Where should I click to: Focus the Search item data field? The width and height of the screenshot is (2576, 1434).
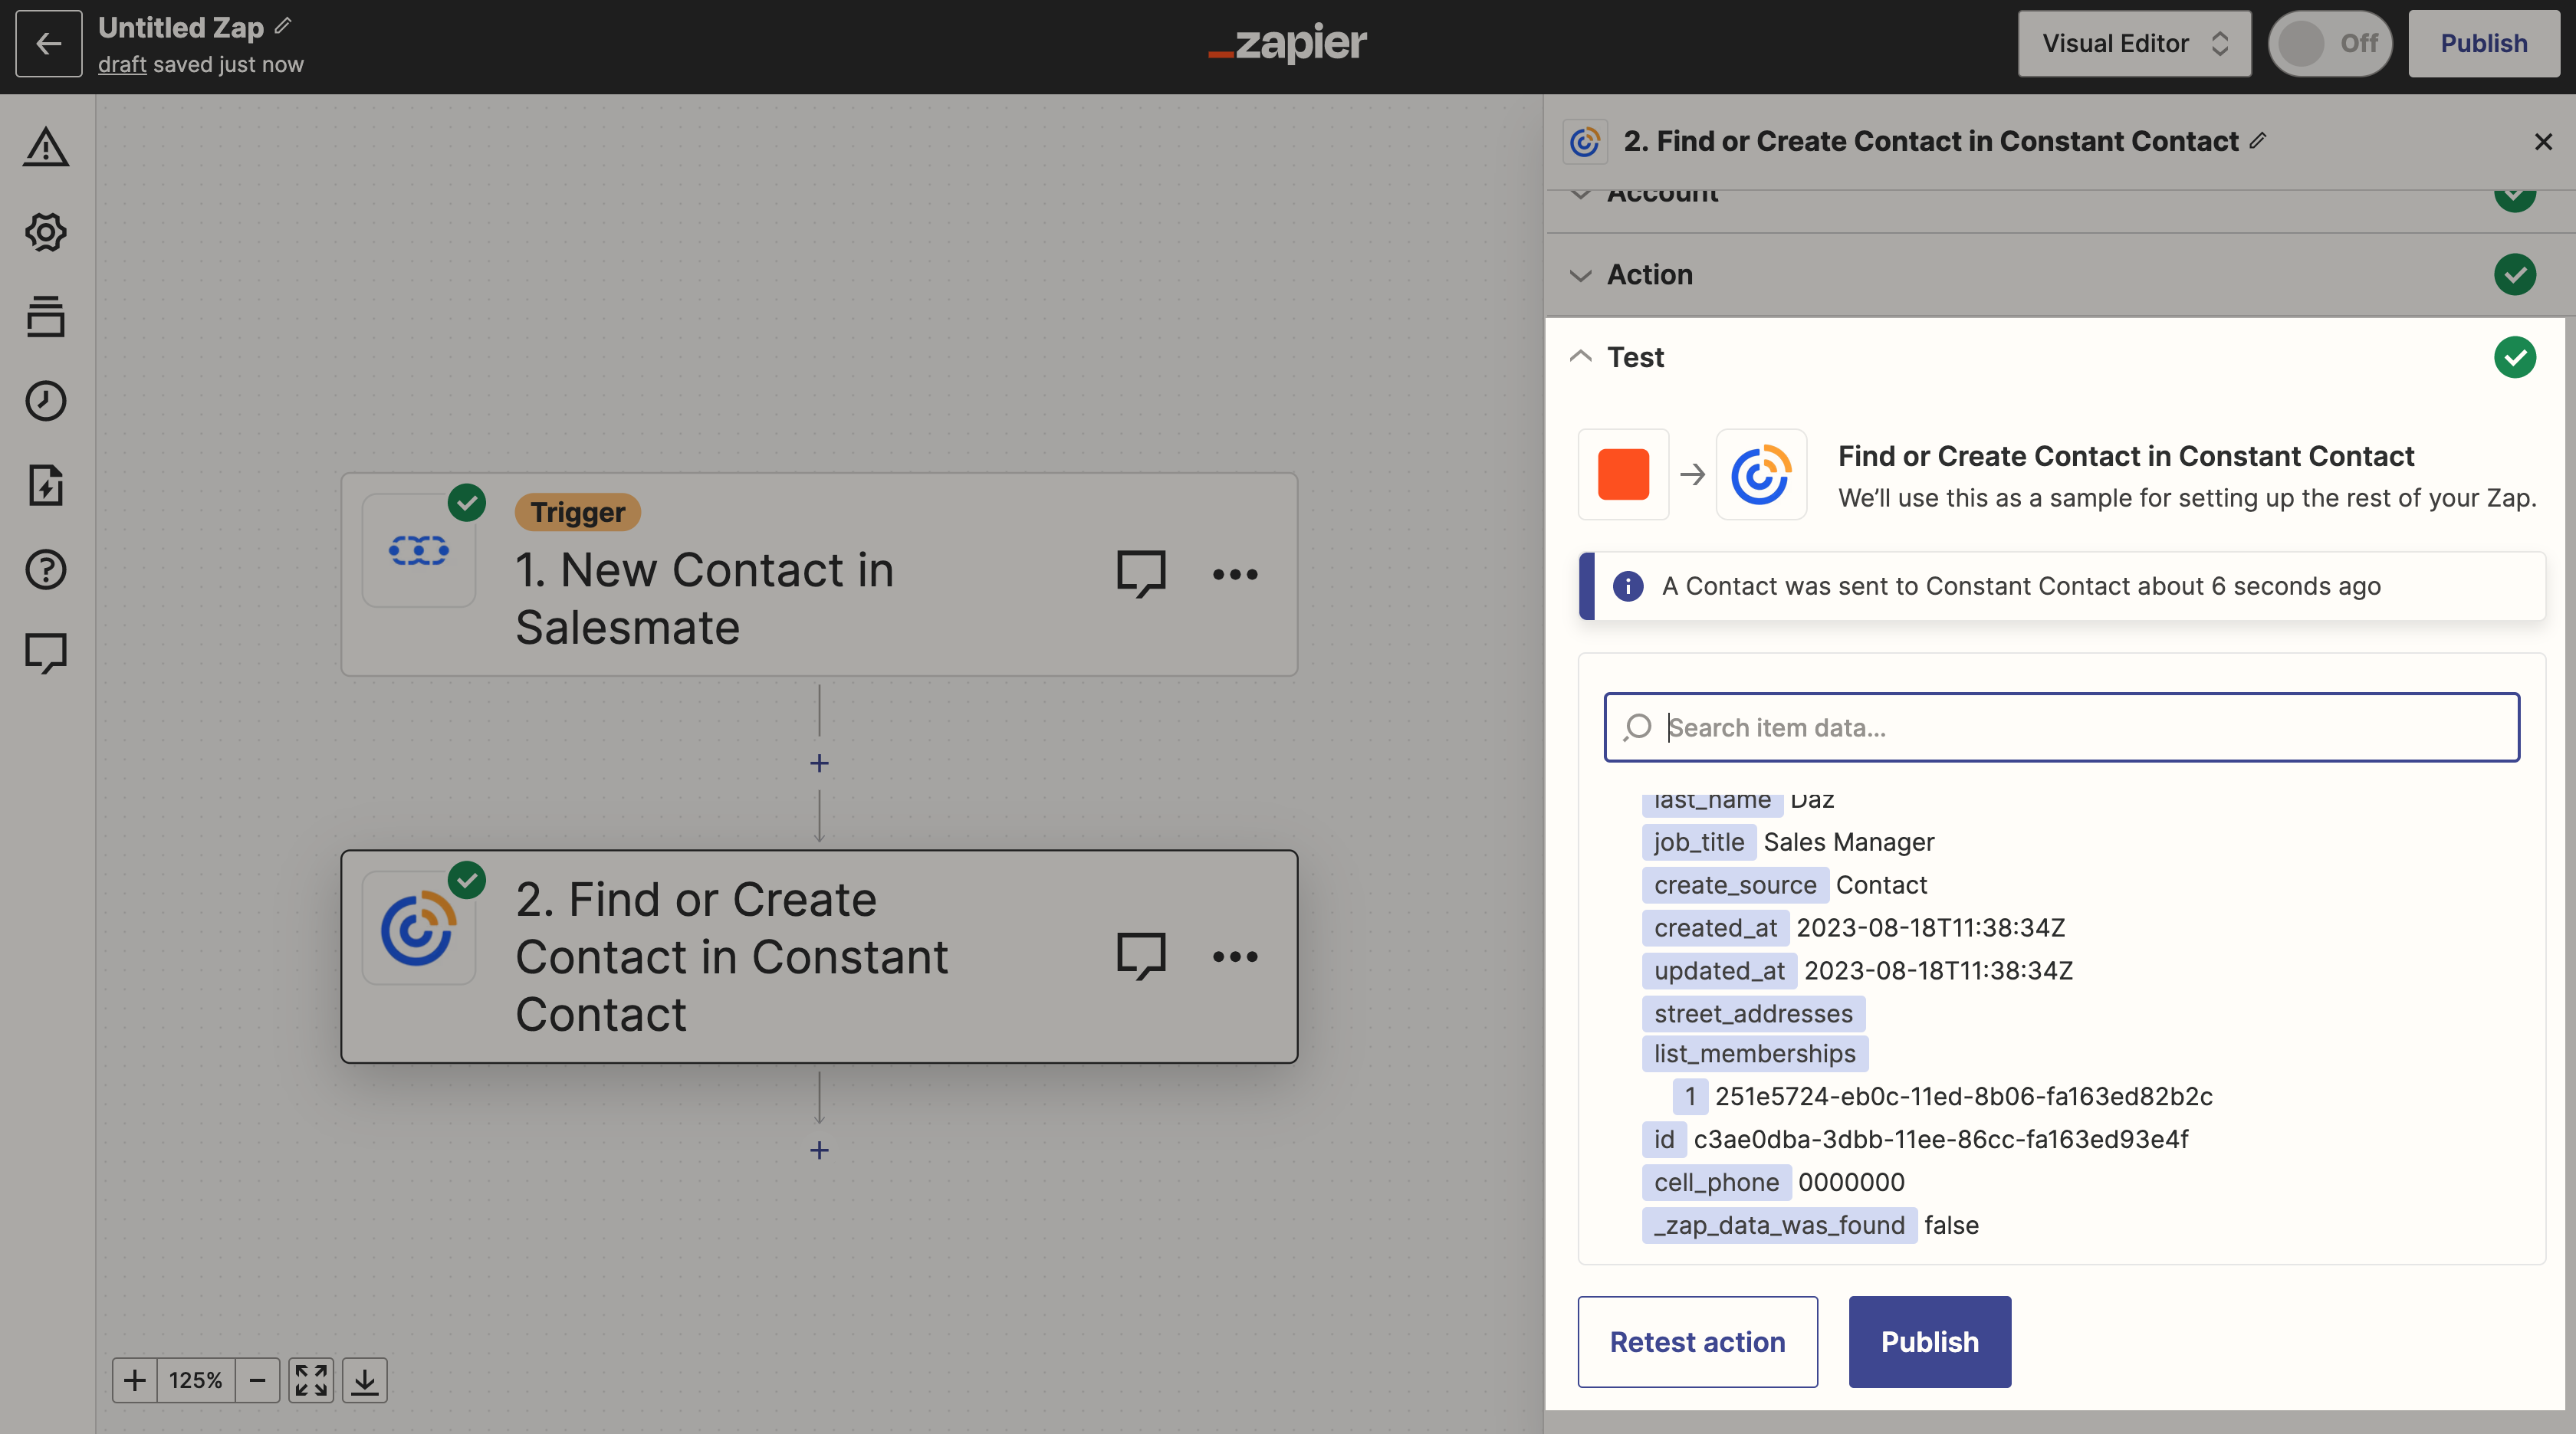[x=2061, y=727]
